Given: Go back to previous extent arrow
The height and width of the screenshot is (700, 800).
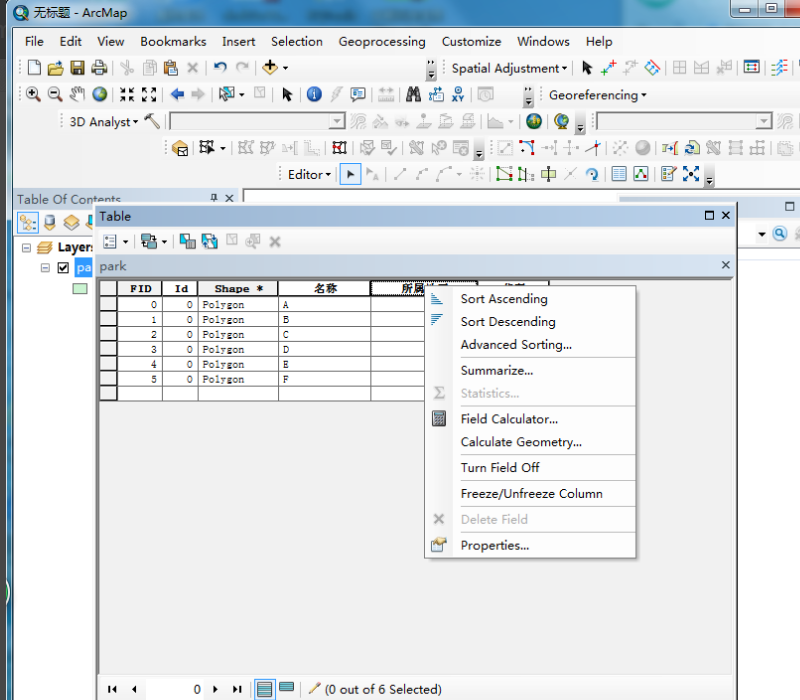Looking at the screenshot, I should coord(177,94).
